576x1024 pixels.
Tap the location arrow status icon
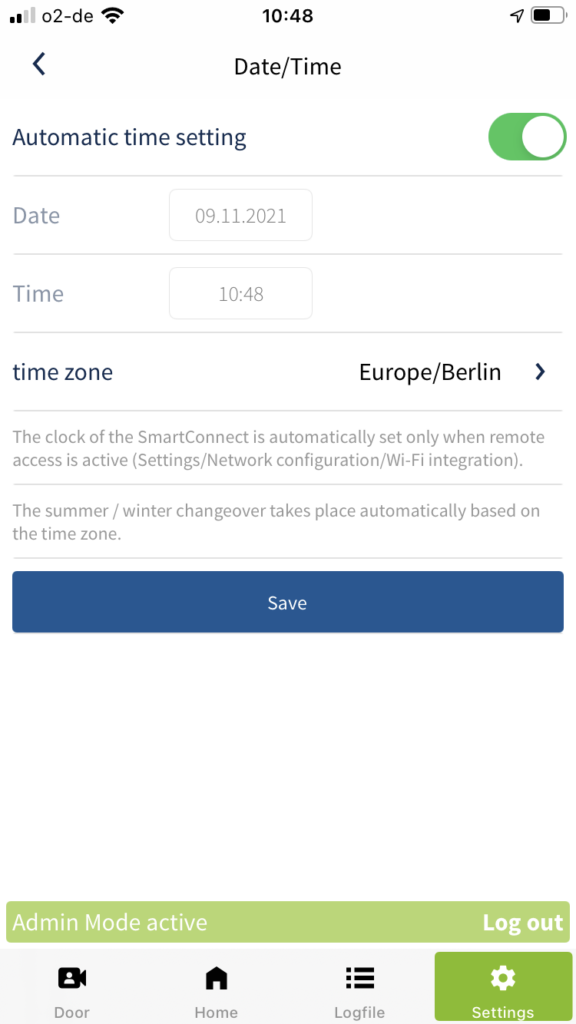pos(517,16)
